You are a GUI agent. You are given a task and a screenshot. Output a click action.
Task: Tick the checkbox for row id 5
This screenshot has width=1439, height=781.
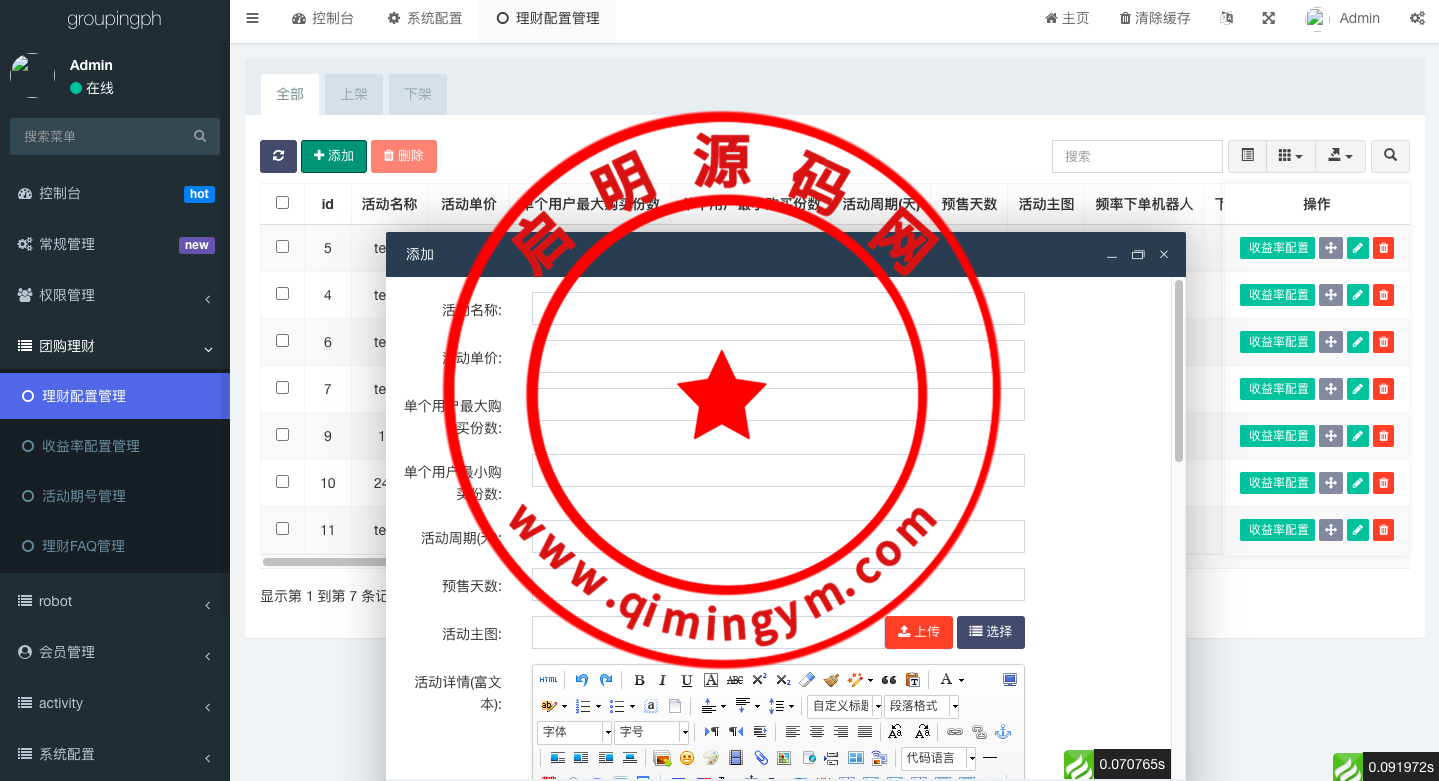pyautogui.click(x=282, y=247)
